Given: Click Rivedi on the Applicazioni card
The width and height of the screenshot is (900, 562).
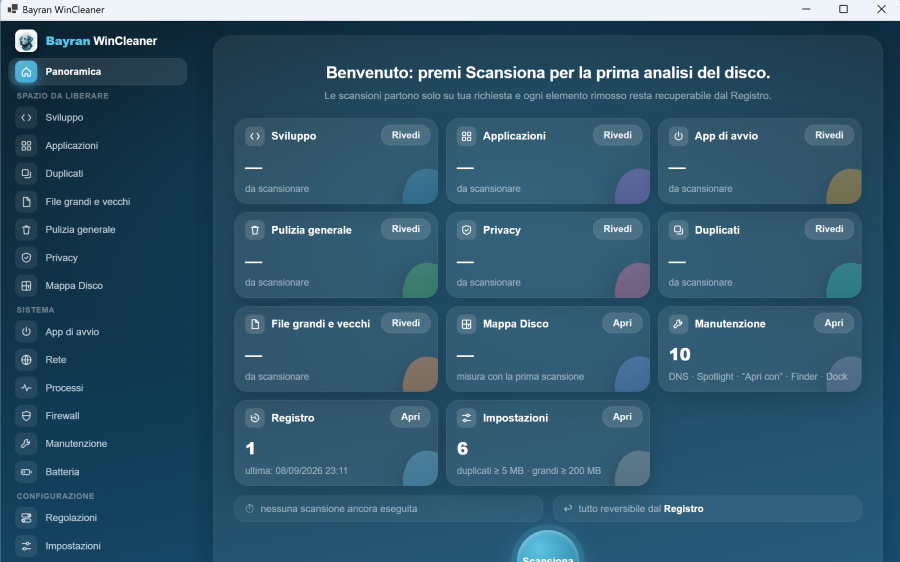Looking at the screenshot, I should [x=618, y=135].
